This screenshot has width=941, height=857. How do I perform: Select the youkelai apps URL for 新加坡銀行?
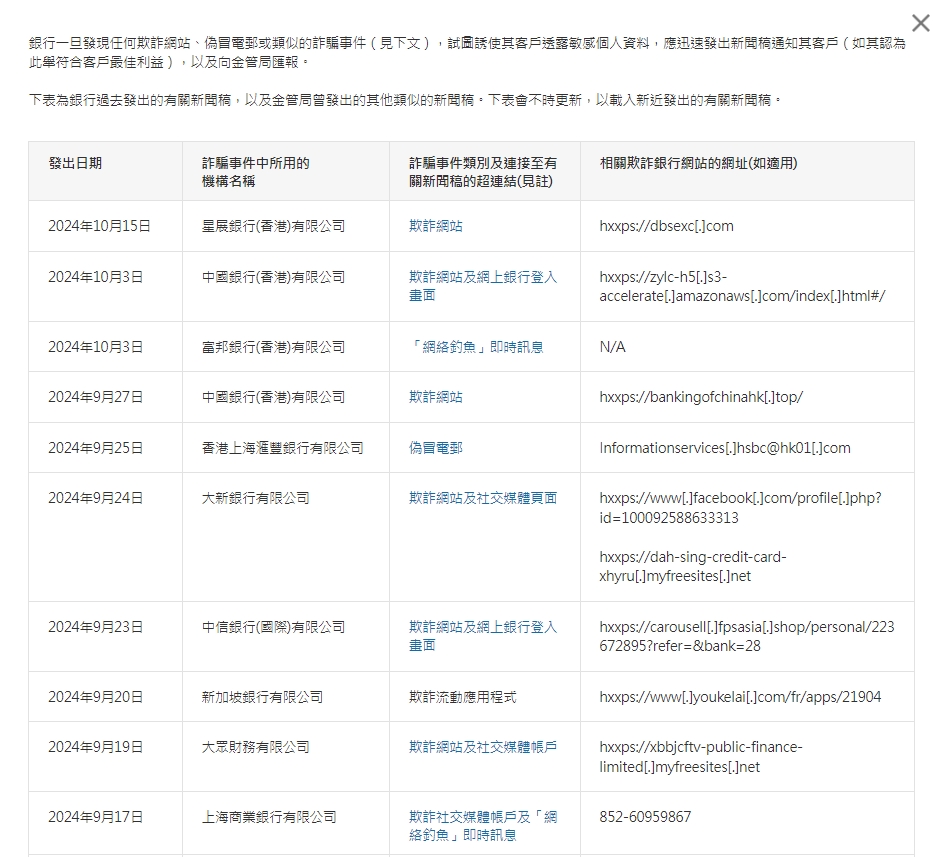[x=747, y=696]
